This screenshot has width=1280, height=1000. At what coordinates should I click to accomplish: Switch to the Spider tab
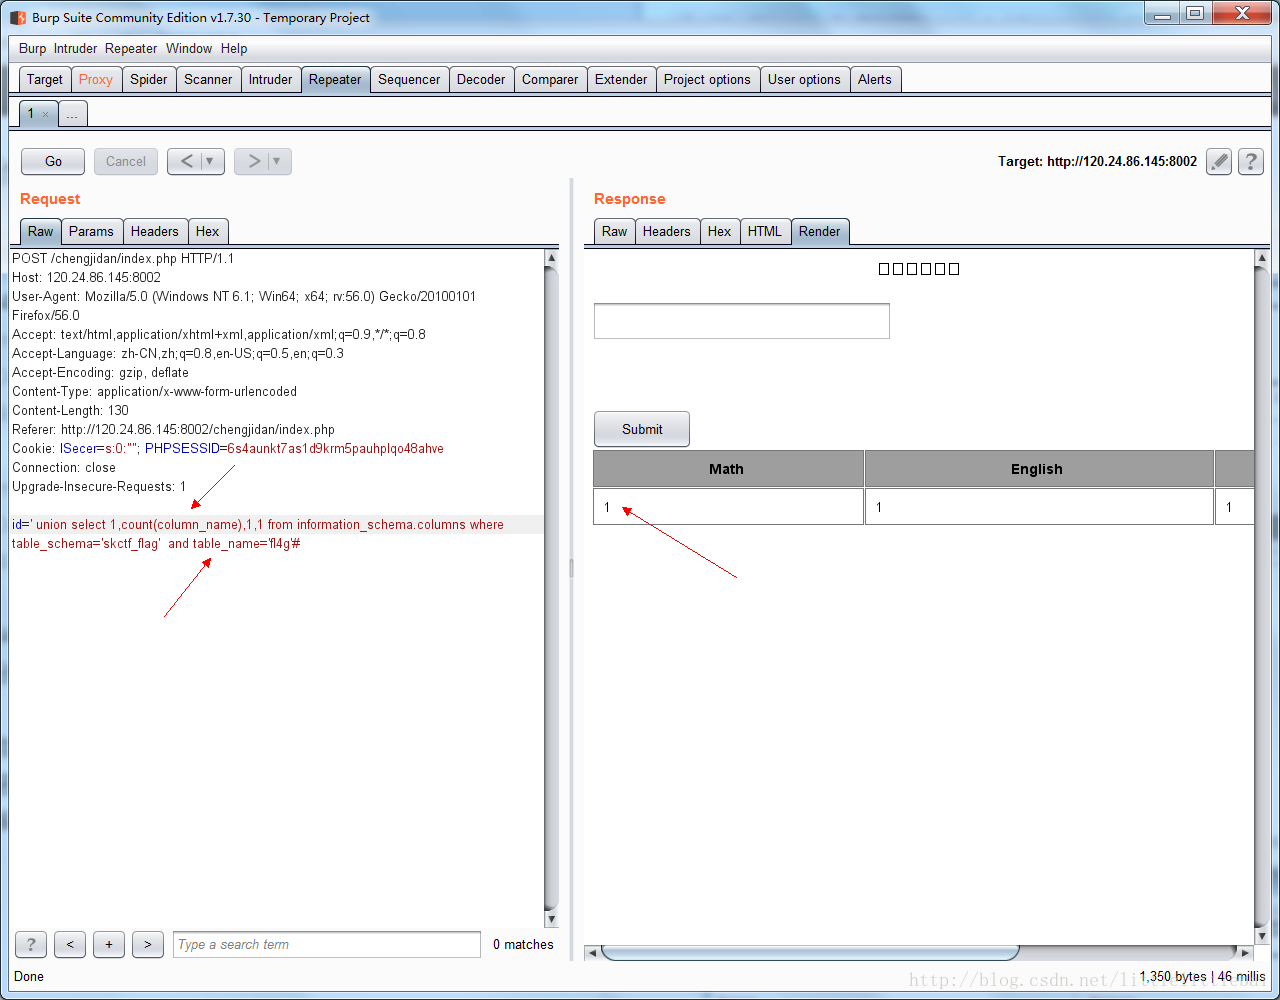[x=149, y=79]
